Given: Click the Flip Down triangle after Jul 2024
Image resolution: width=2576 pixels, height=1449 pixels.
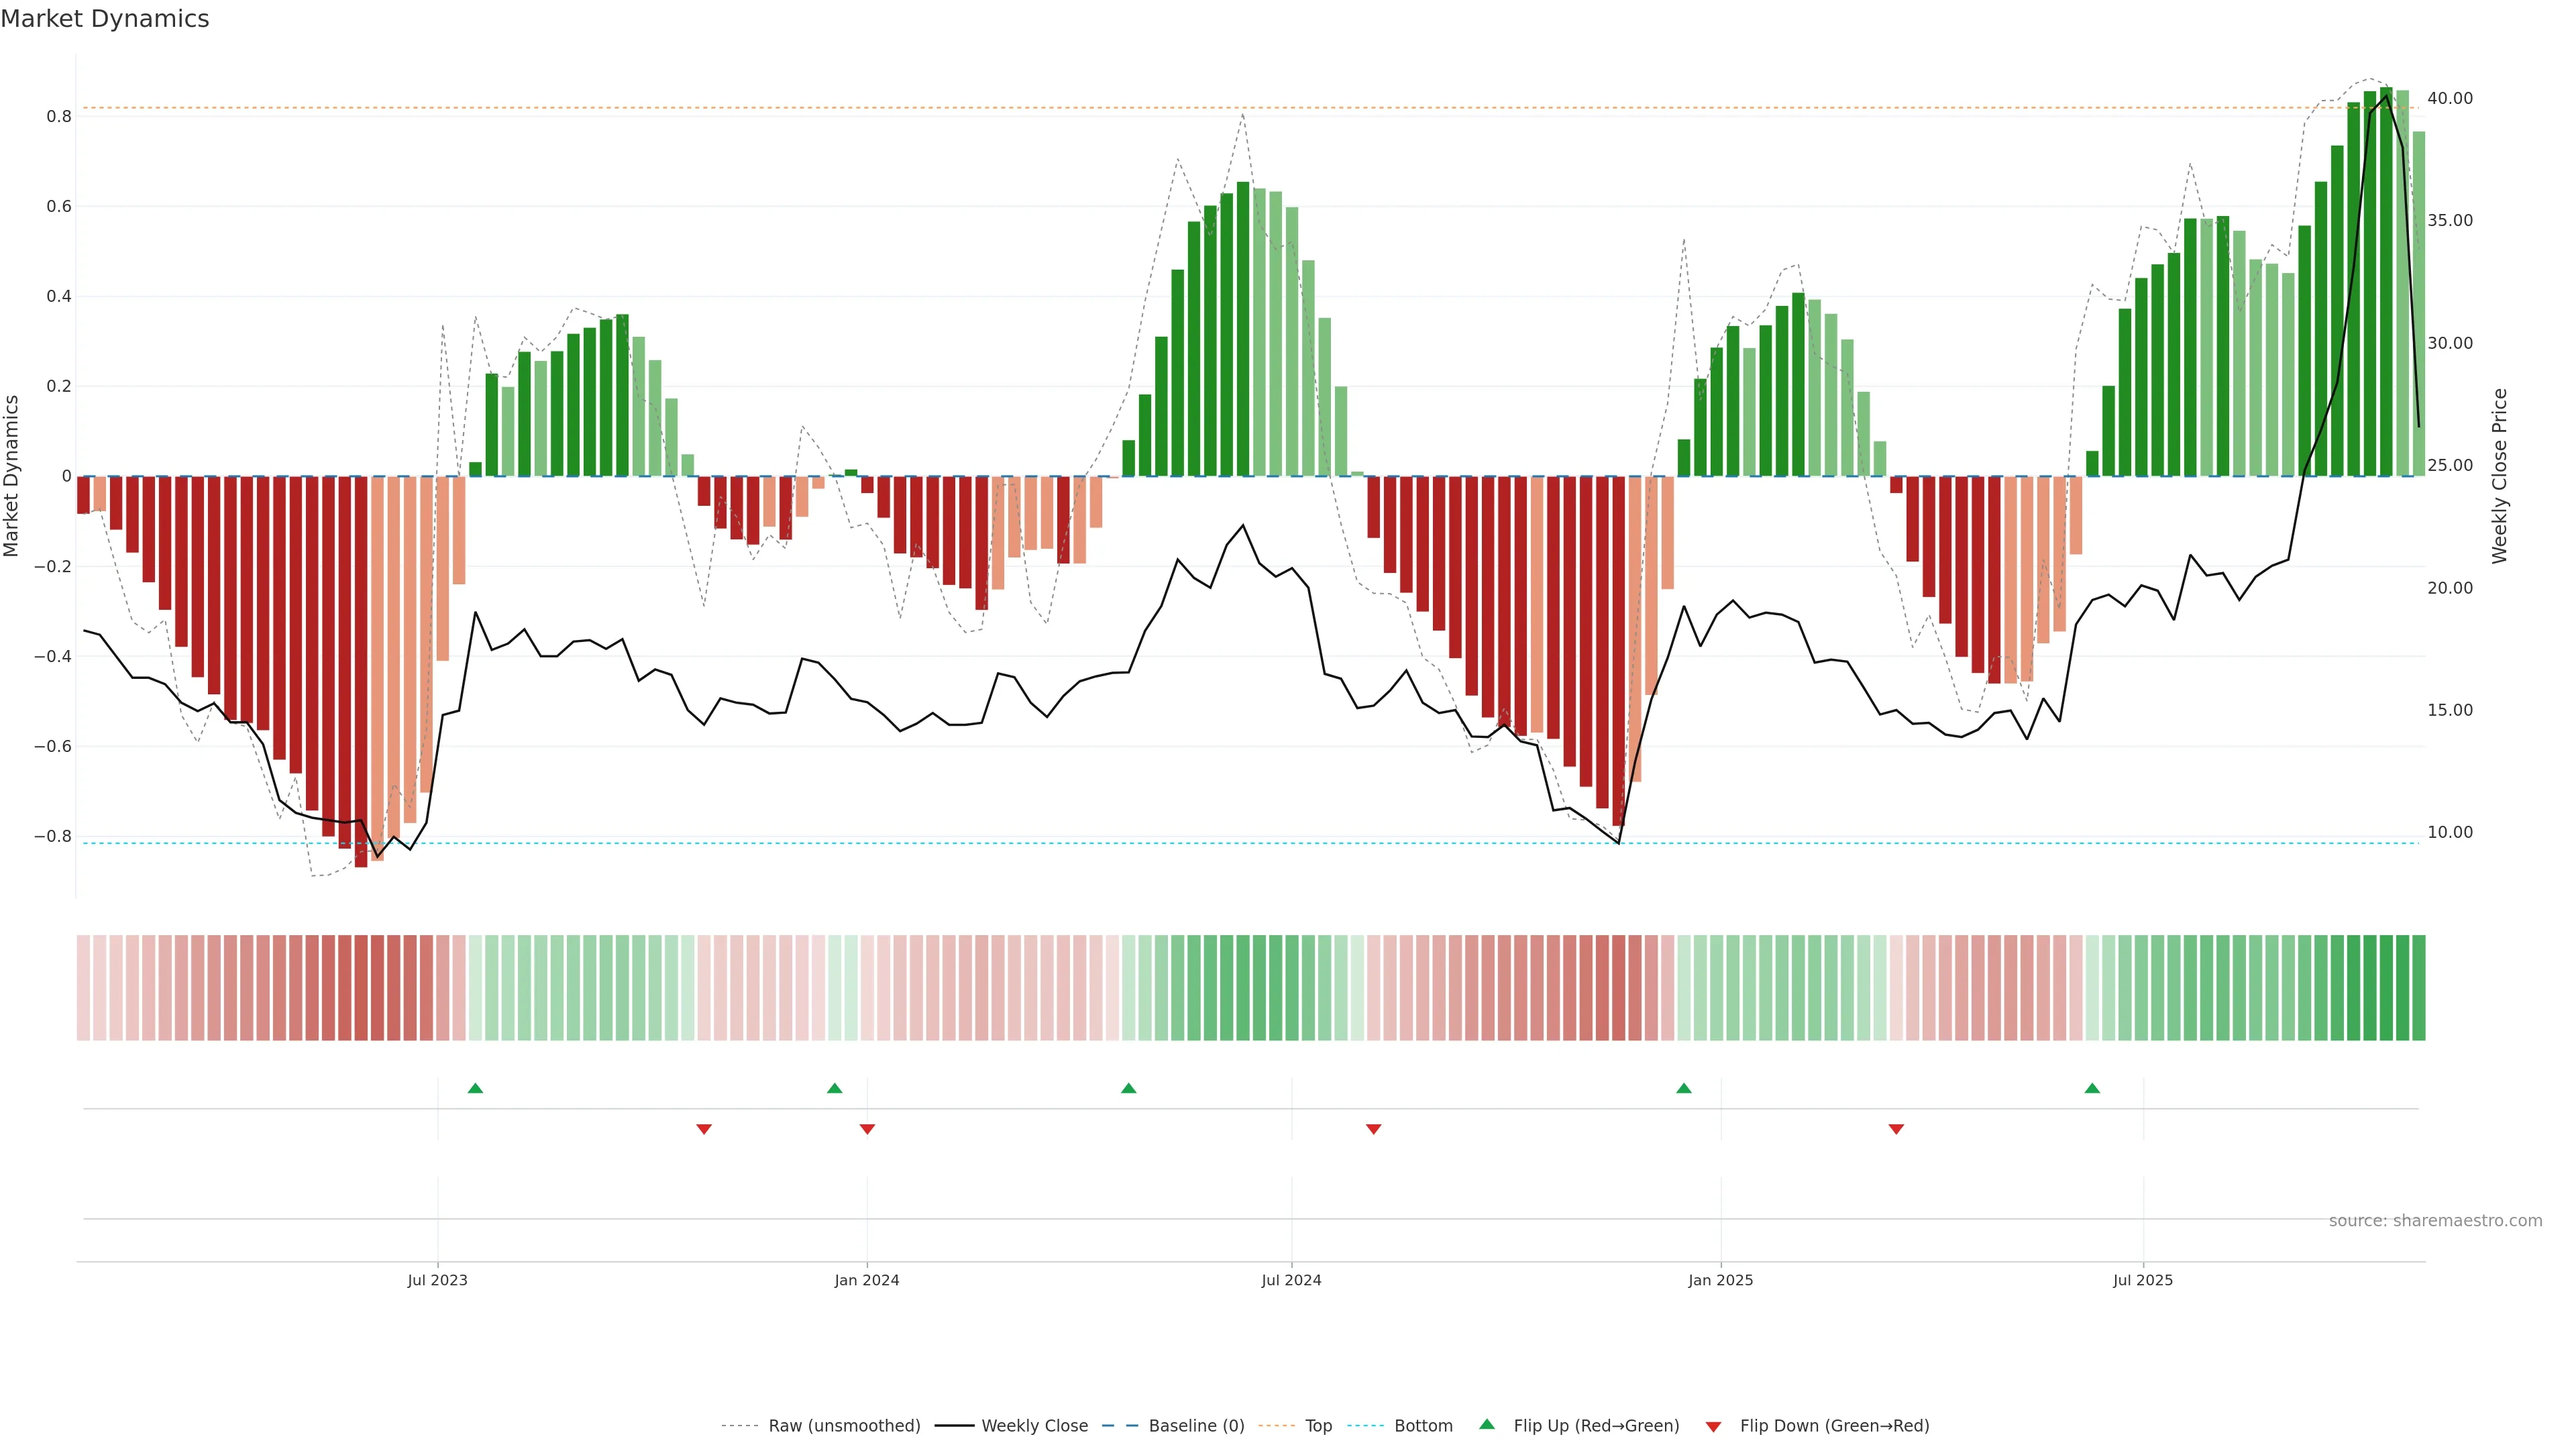Looking at the screenshot, I should [x=1373, y=1129].
